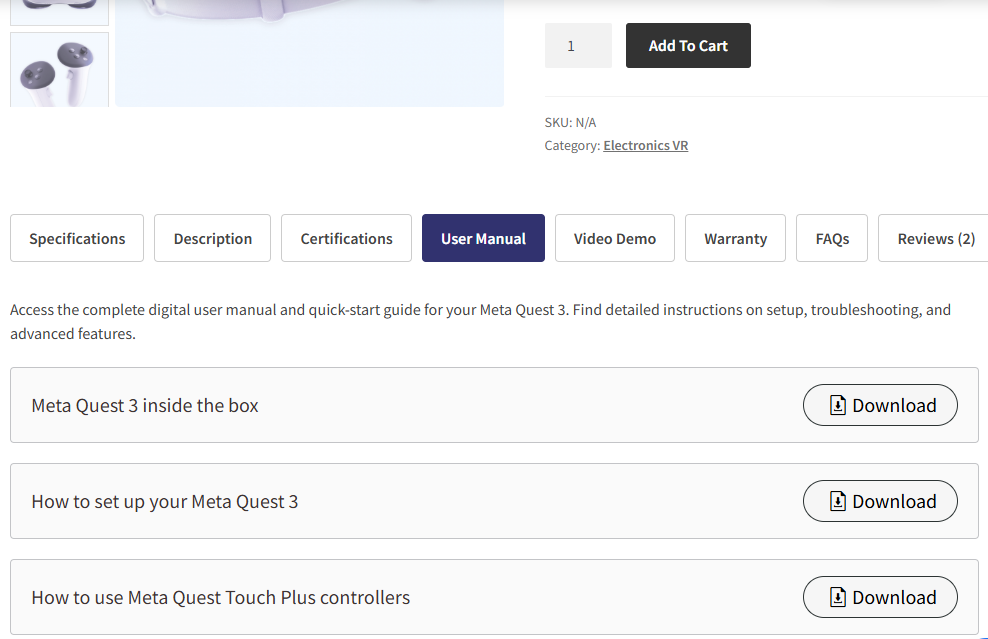Click the download icon for setup guide row
988x639 pixels.
click(836, 501)
